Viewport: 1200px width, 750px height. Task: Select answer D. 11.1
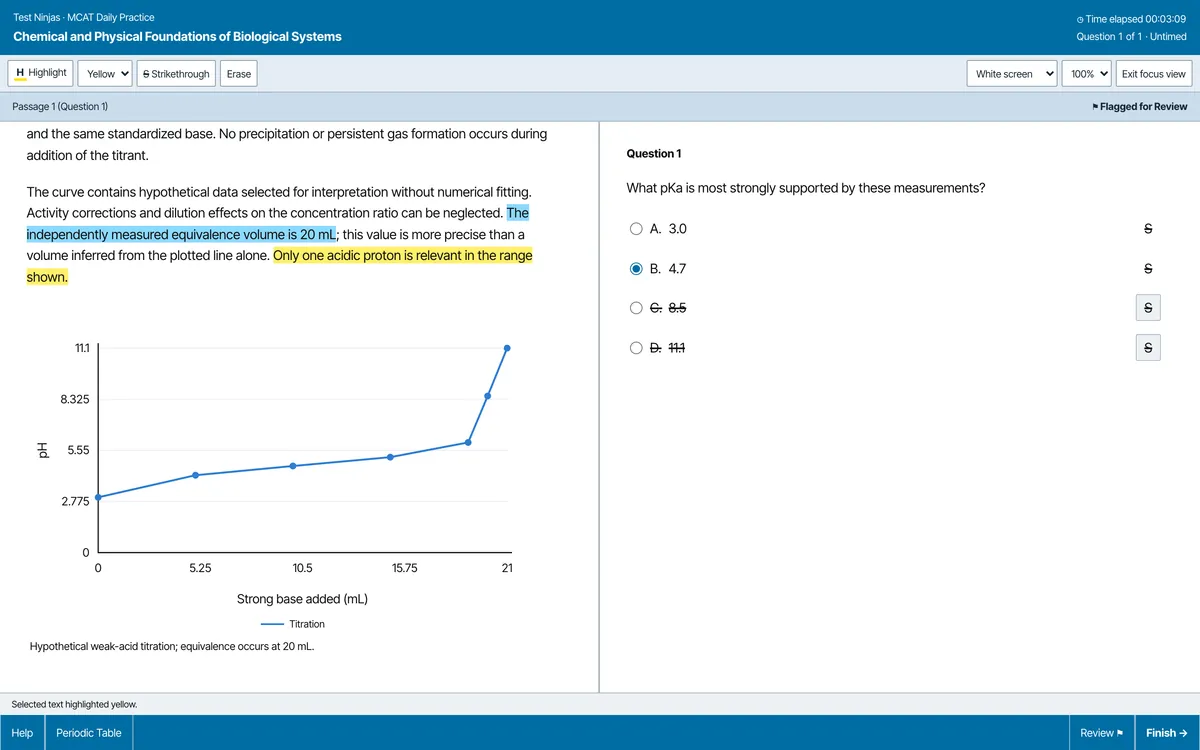[636, 348]
